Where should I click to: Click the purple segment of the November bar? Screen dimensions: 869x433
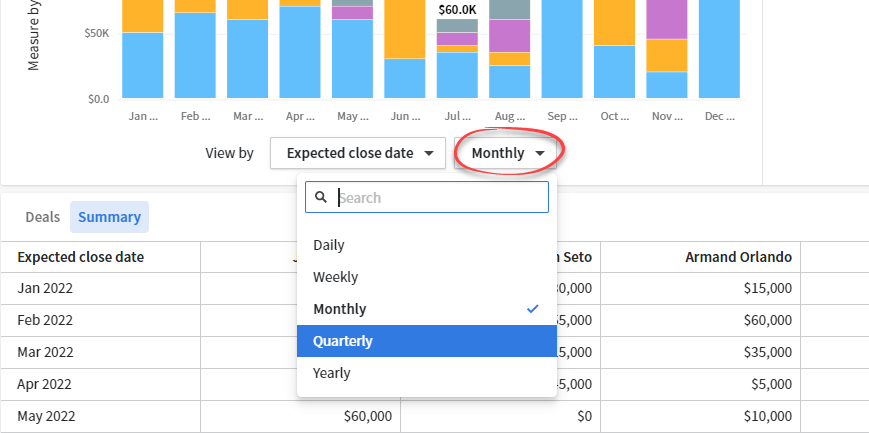click(x=667, y=19)
